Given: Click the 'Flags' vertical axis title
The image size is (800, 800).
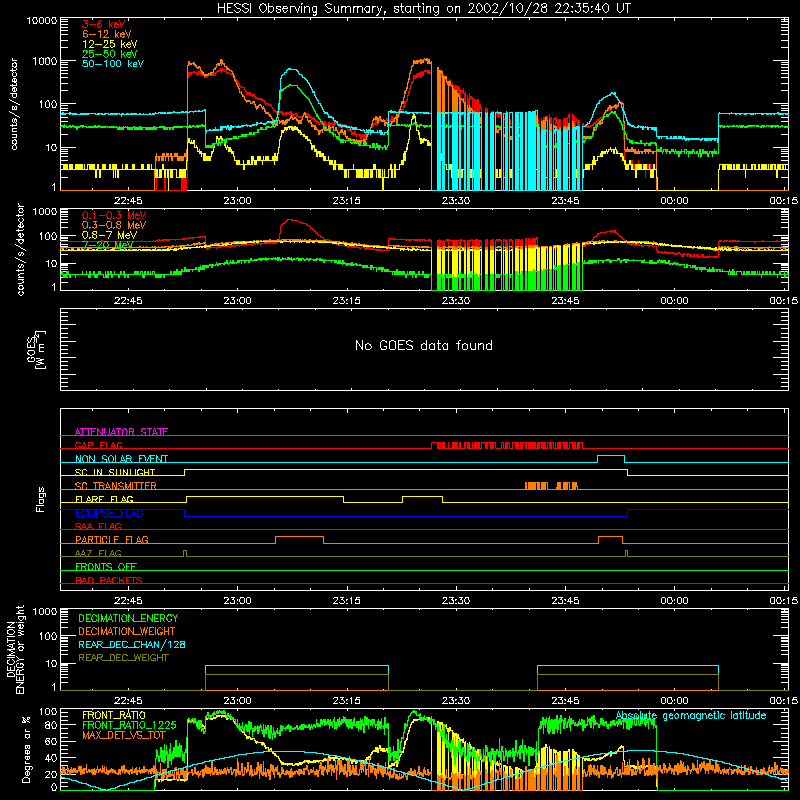Looking at the screenshot, I should (40, 499).
